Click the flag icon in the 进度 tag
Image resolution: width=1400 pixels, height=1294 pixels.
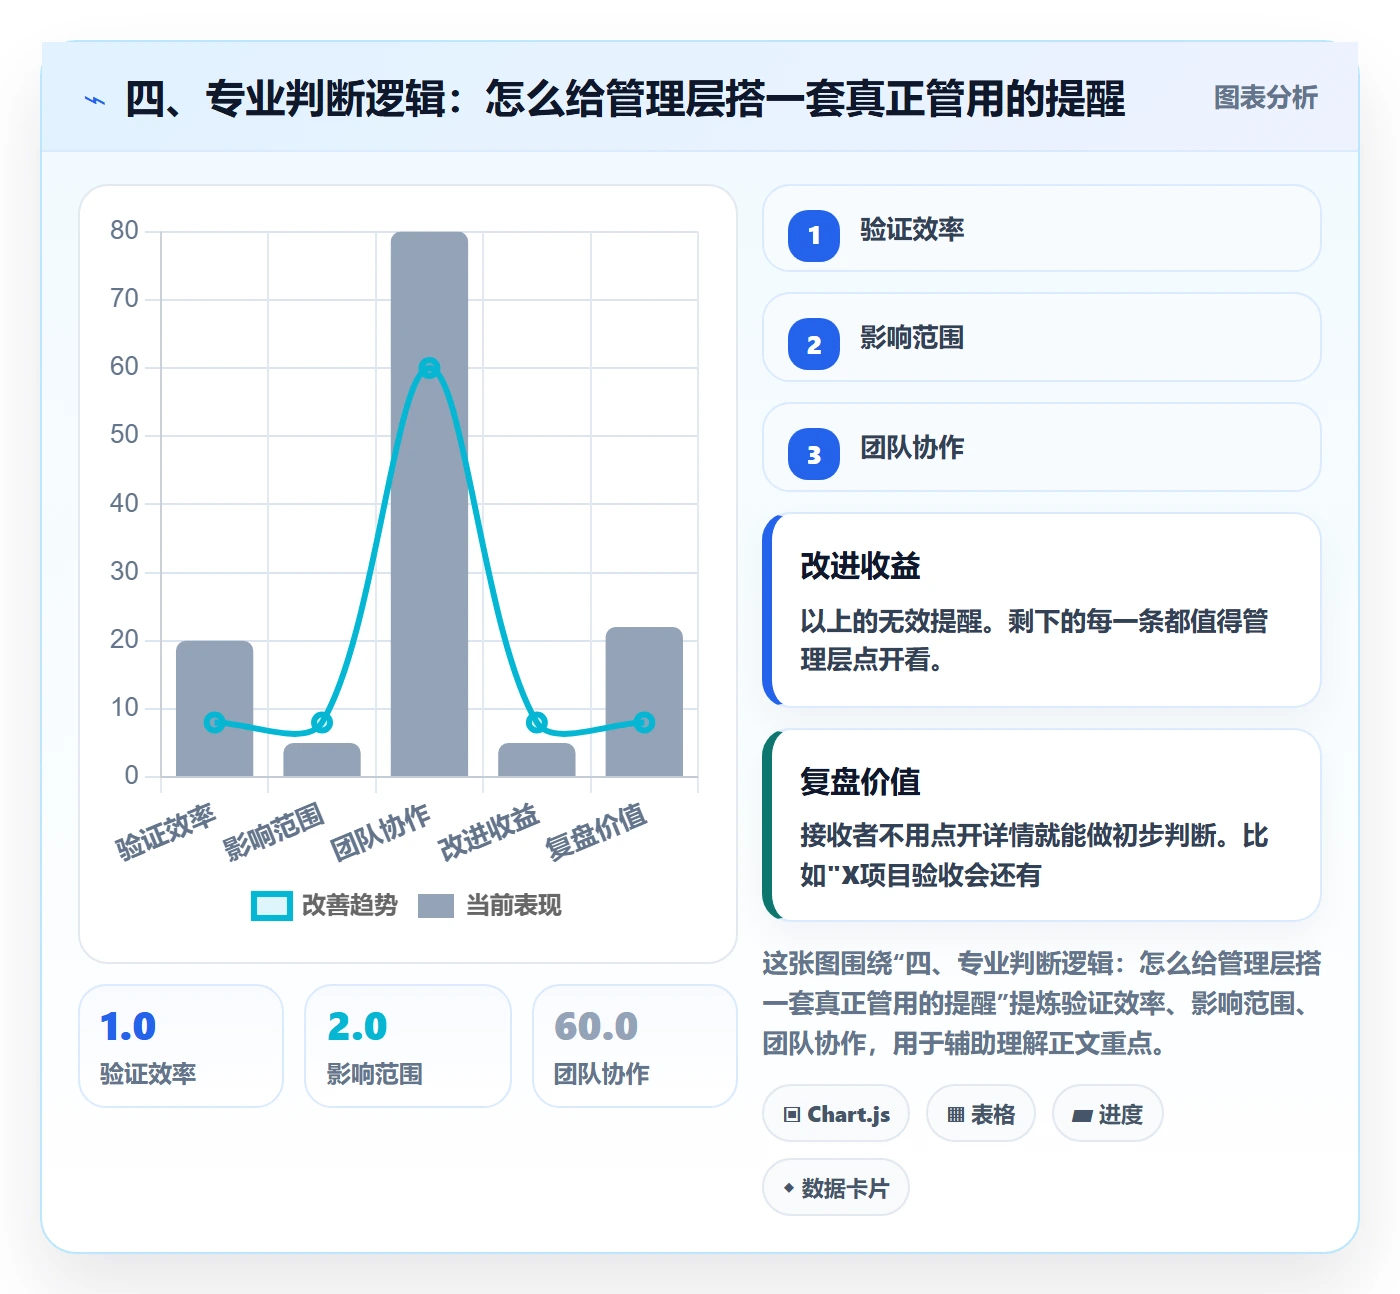pos(1081,1115)
